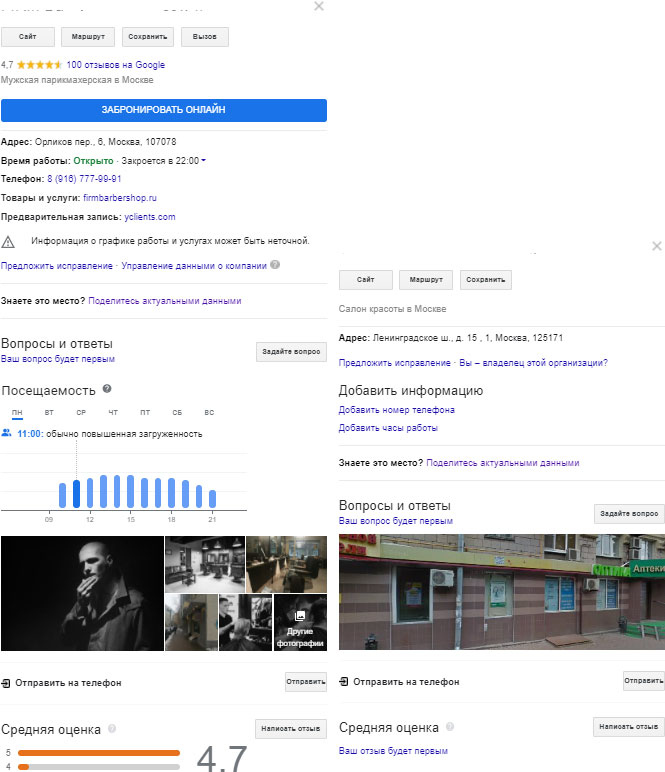Click Добавить часы работы link

click(388, 428)
